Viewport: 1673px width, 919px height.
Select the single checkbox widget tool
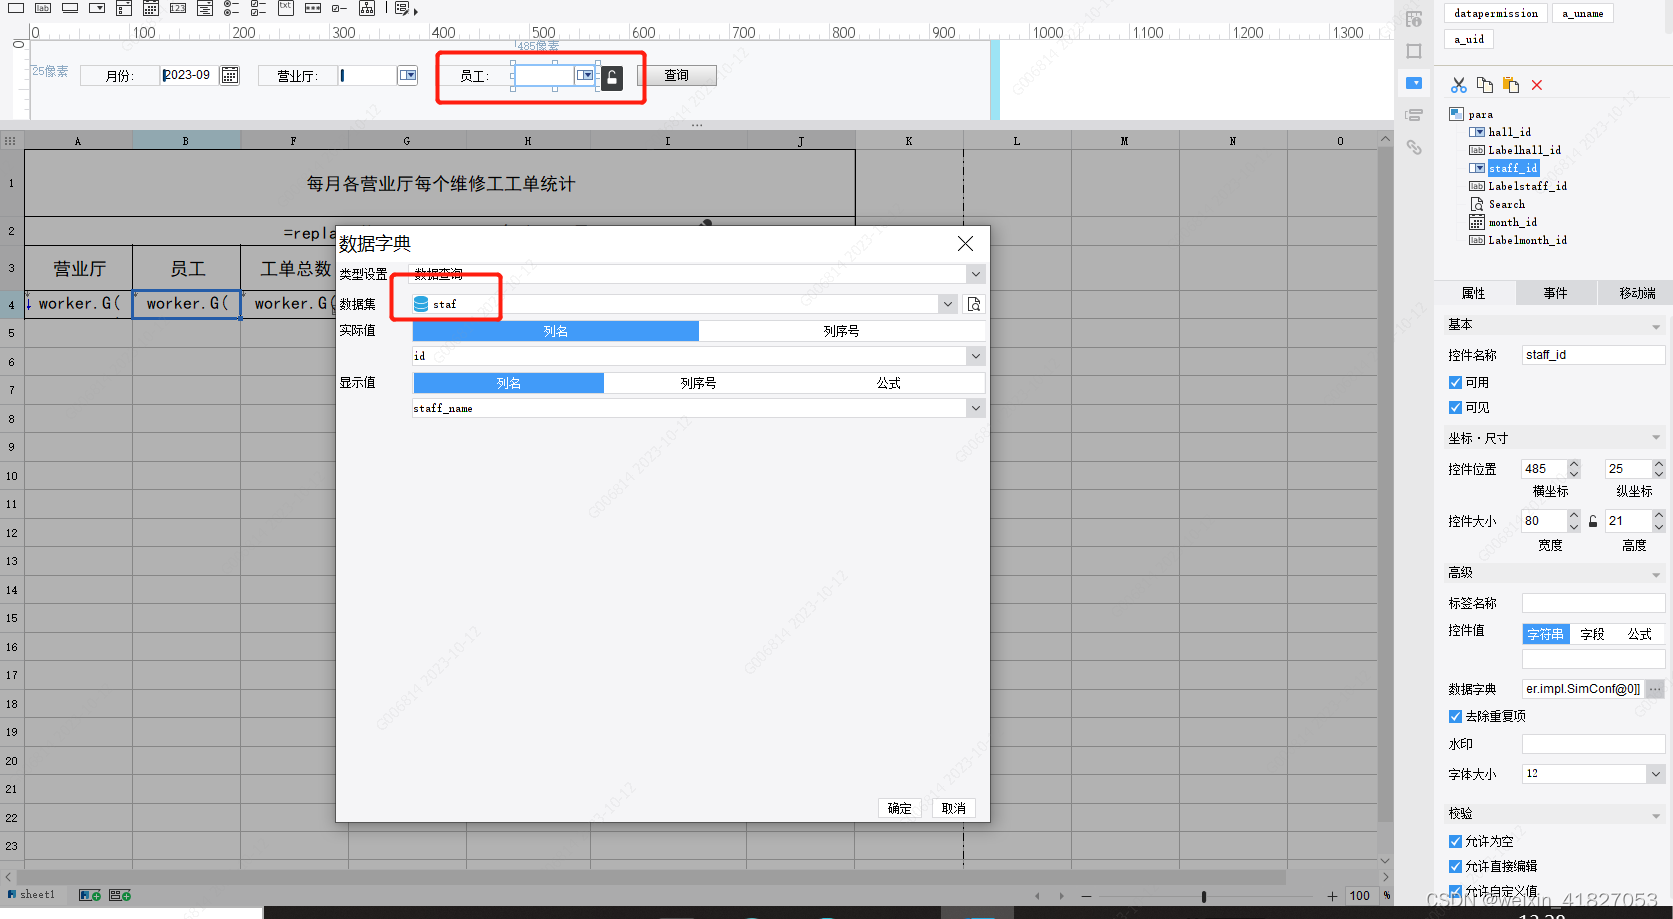(339, 8)
